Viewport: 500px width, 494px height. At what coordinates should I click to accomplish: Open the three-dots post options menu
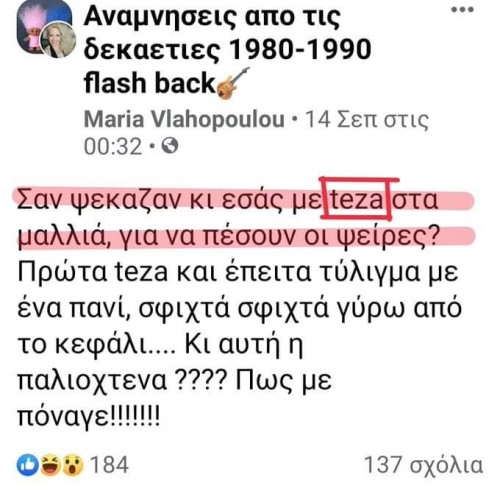tap(462, 9)
